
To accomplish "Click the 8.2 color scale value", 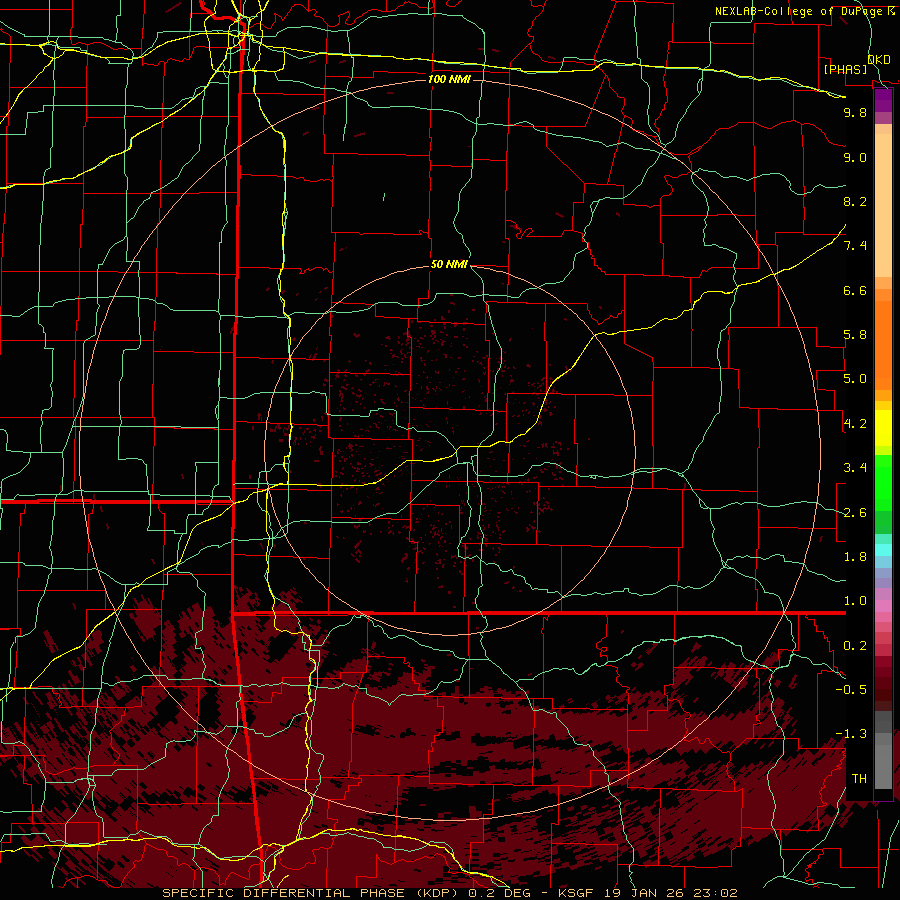I will click(855, 201).
